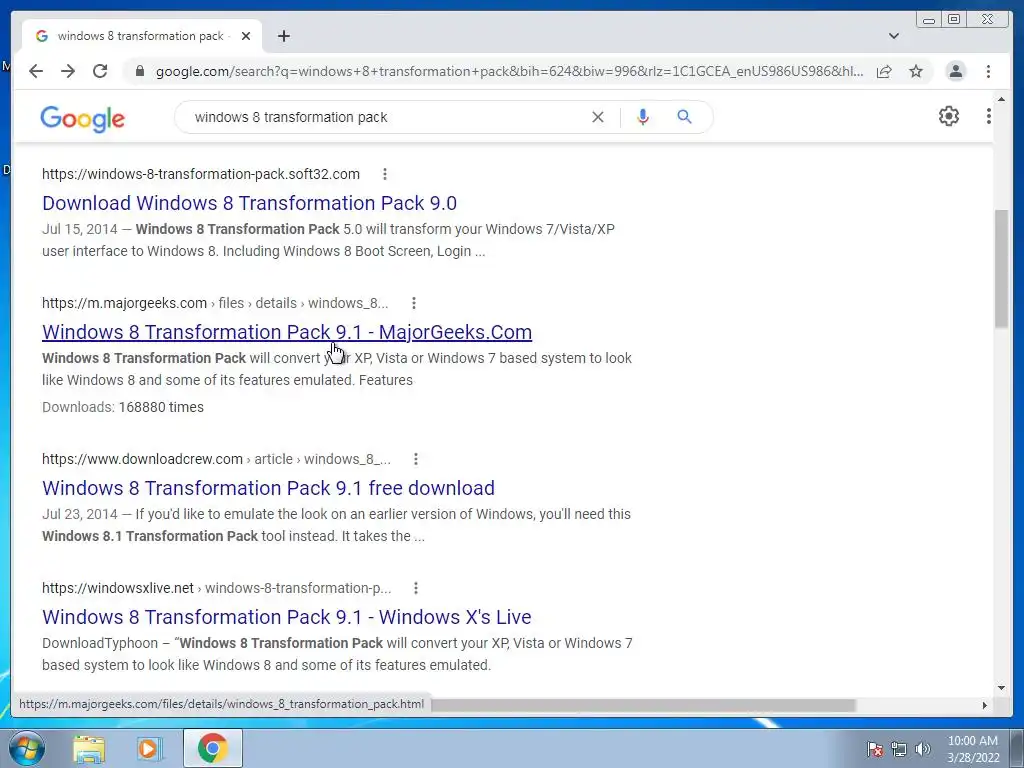Go to Google homepage via logo

click(x=82, y=119)
